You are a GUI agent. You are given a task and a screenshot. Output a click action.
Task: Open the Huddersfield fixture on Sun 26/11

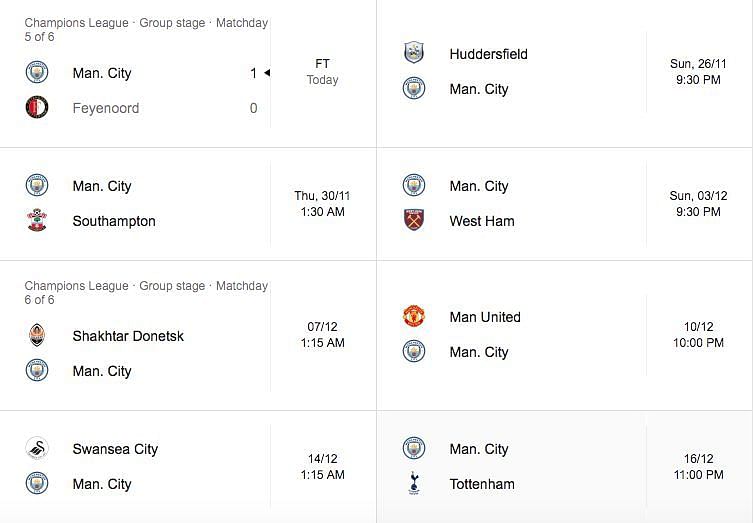565,73
